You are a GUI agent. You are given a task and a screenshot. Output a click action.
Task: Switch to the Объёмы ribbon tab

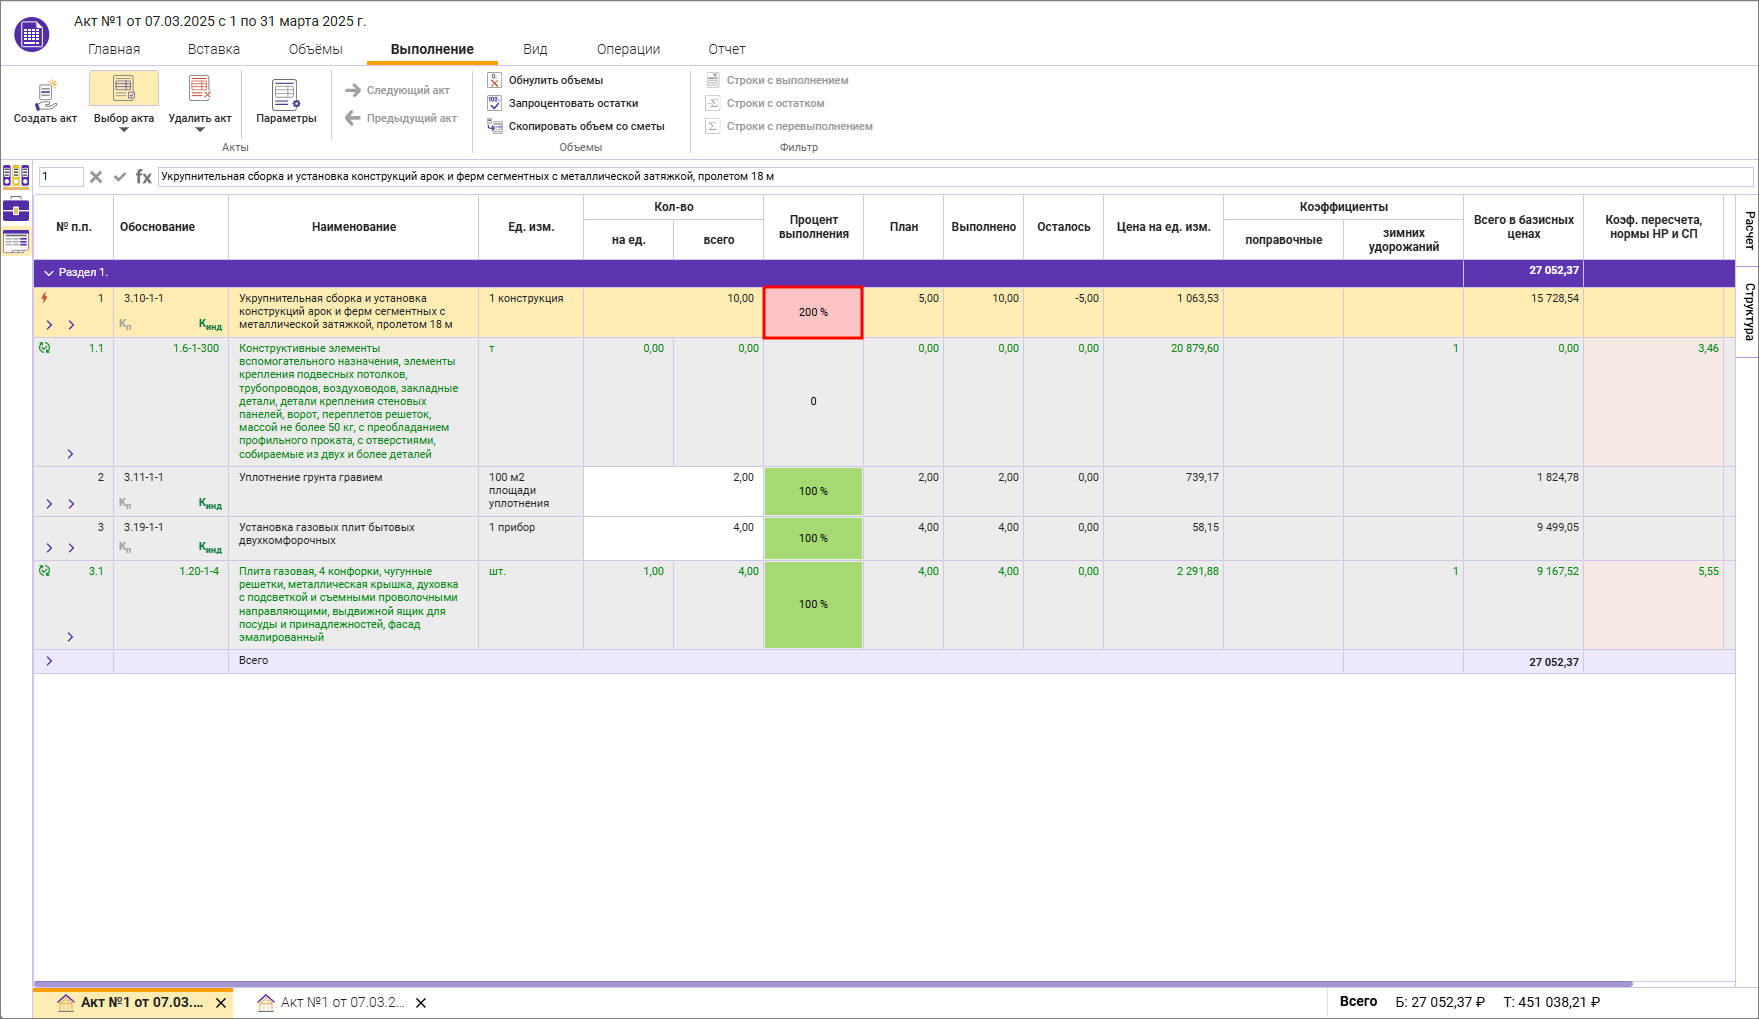[315, 49]
